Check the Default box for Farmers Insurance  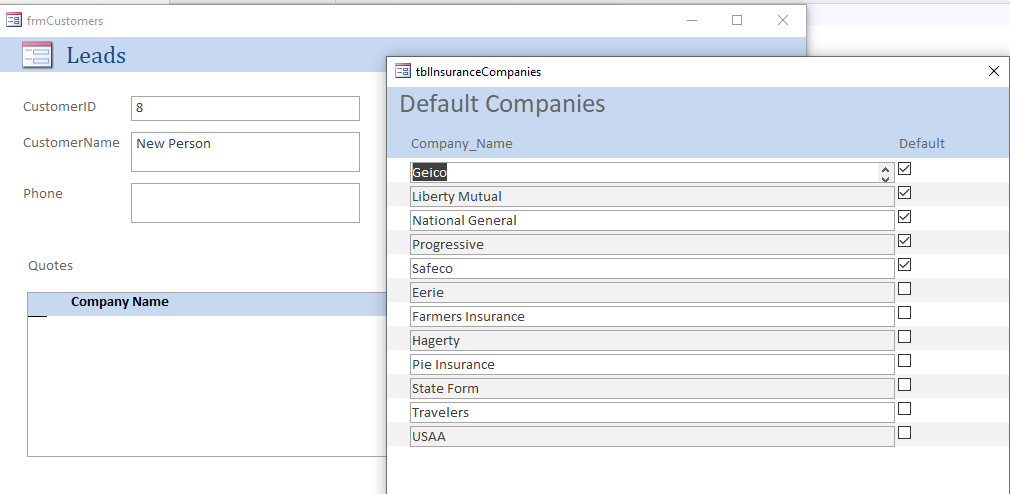pos(904,312)
